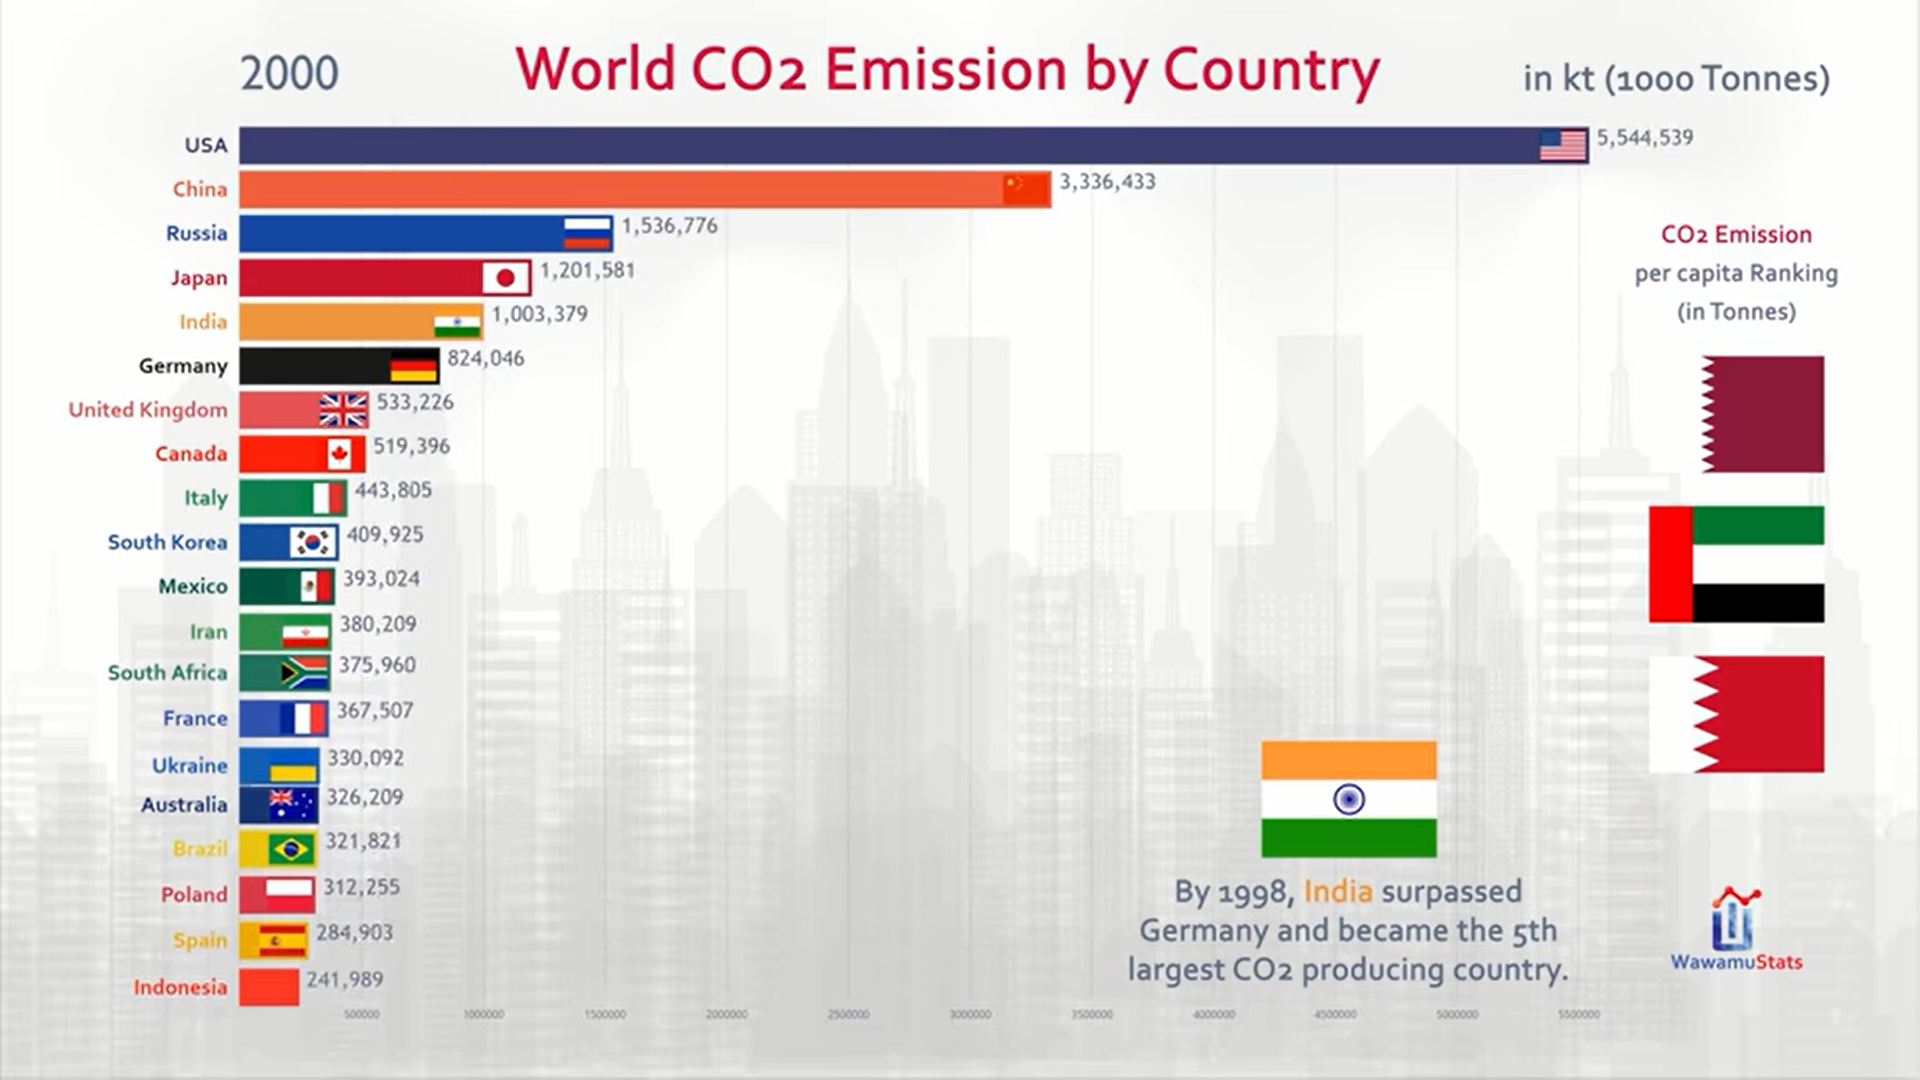Click the Germany flag on black bar
The width and height of the screenshot is (1920, 1080).
coord(414,366)
